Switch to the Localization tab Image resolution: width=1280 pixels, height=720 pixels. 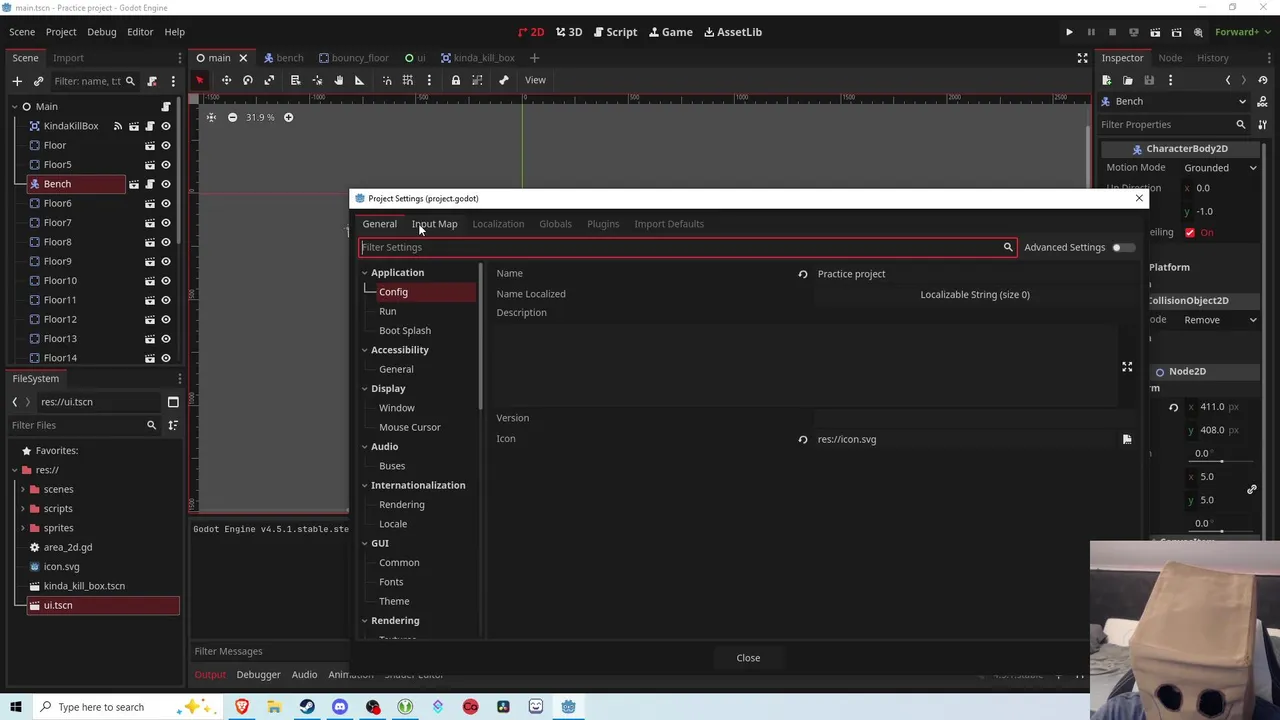click(498, 224)
